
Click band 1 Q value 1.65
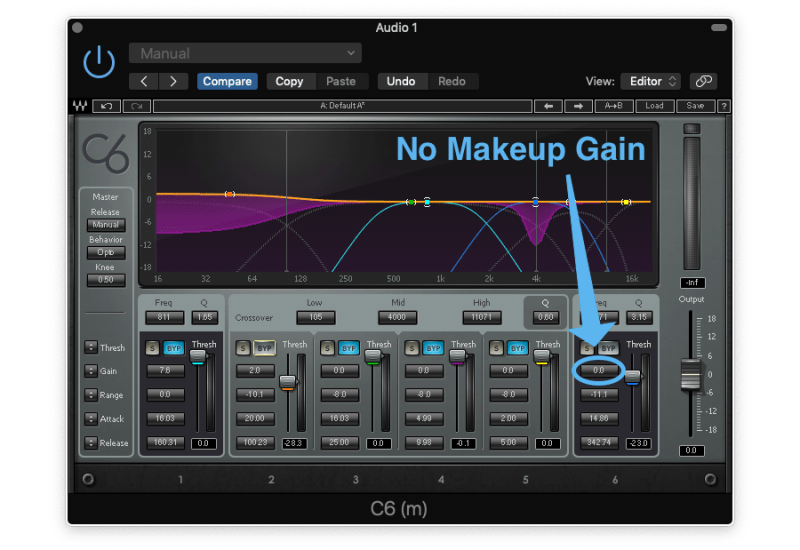(x=205, y=317)
